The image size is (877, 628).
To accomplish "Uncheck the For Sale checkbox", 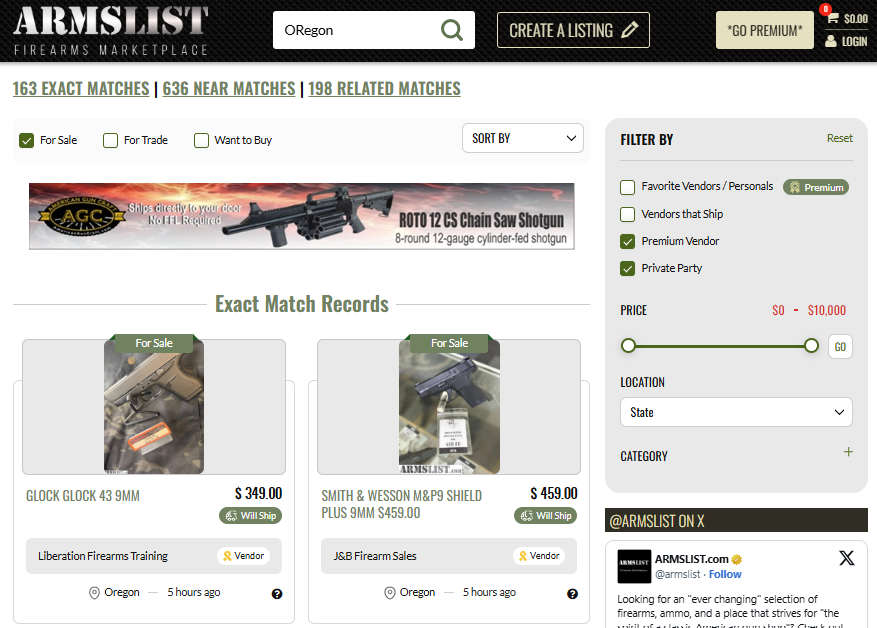I will [27, 141].
